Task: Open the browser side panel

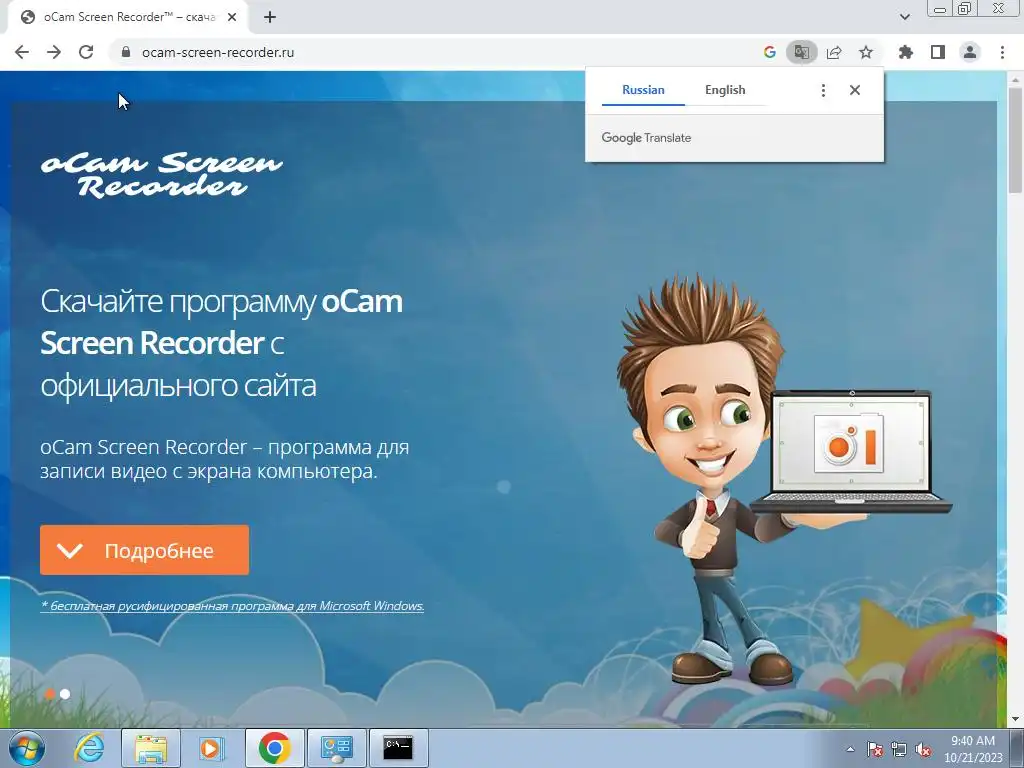Action: (x=938, y=52)
